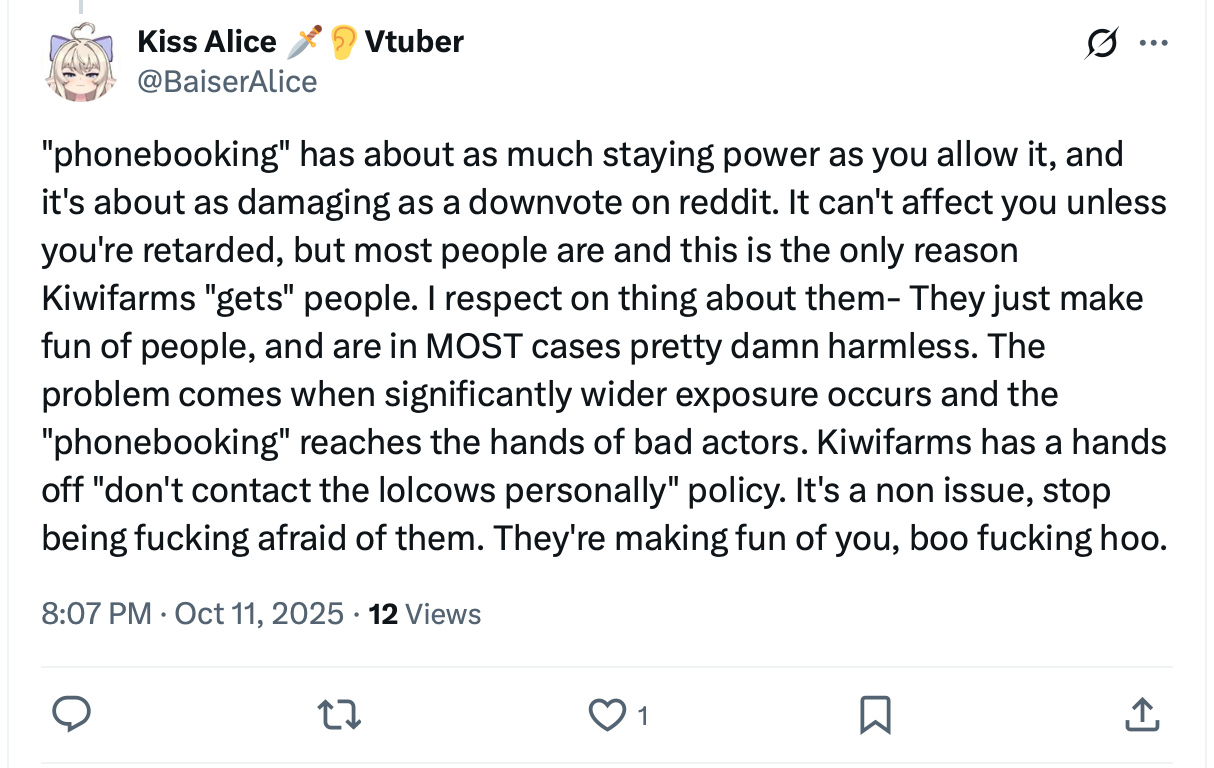1214x768 pixels.
Task: Click the reply speech bubble icon
Action: point(71,713)
